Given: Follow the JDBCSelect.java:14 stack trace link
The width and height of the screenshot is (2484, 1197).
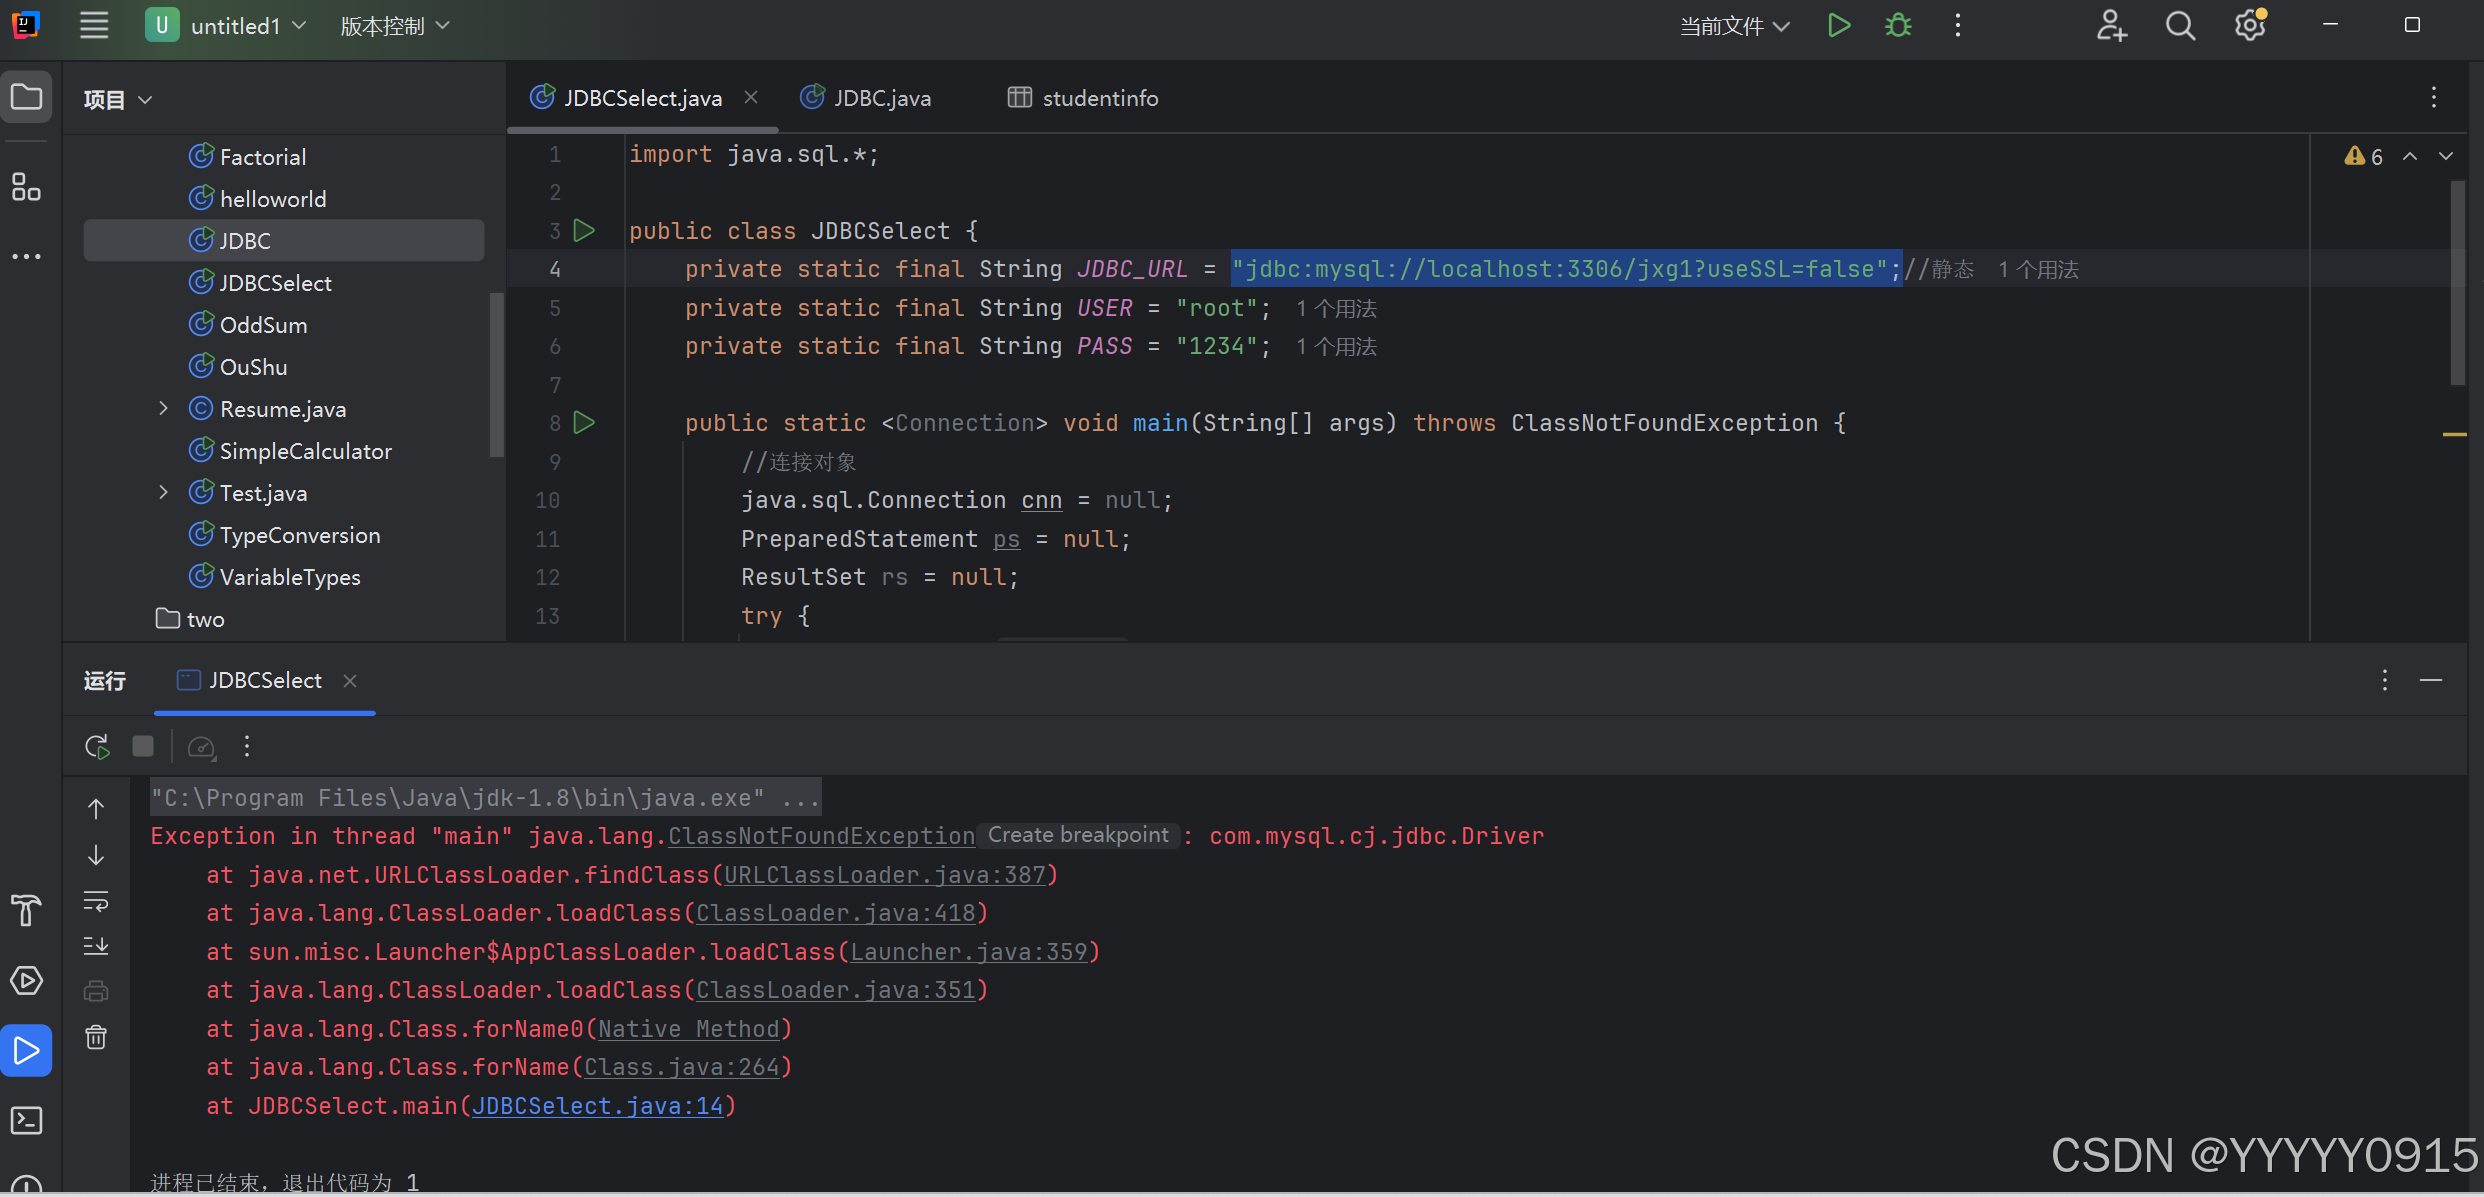Looking at the screenshot, I should tap(597, 1106).
